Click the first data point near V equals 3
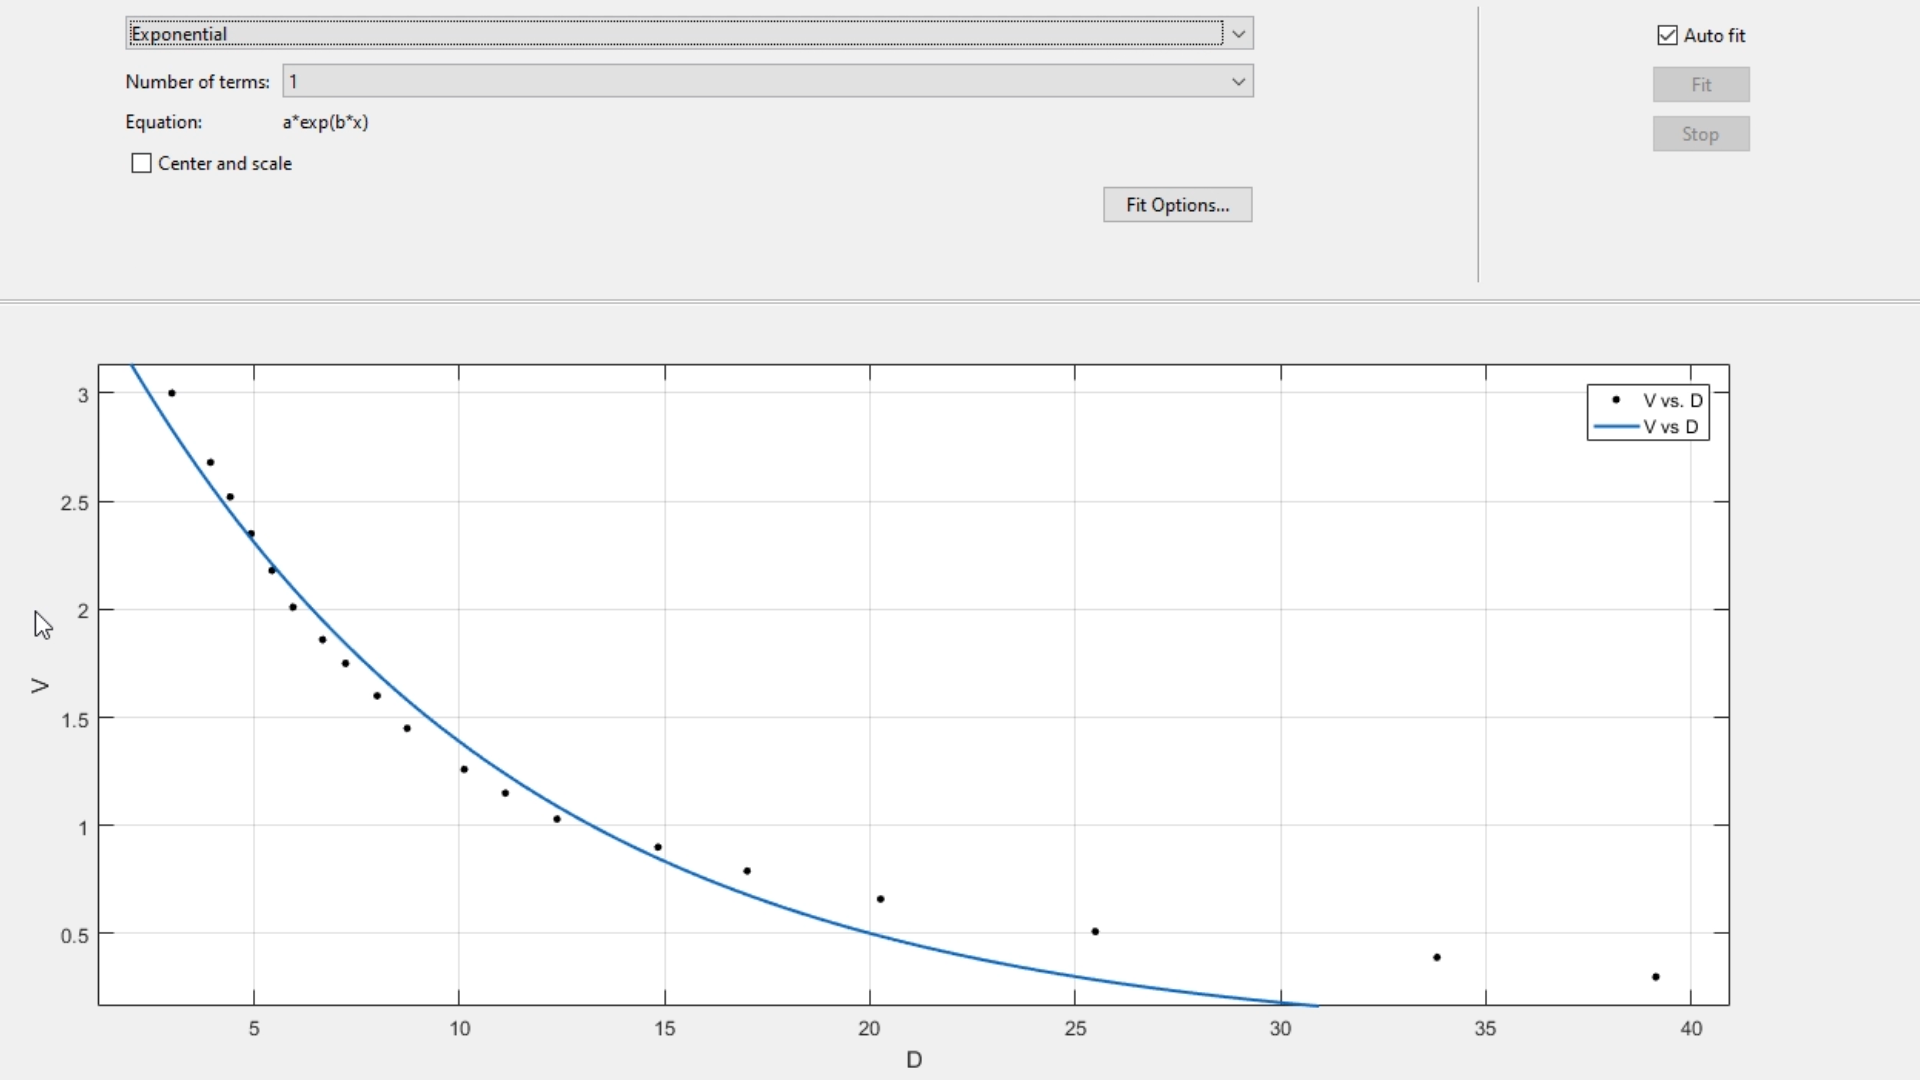The width and height of the screenshot is (1920, 1080). click(171, 393)
